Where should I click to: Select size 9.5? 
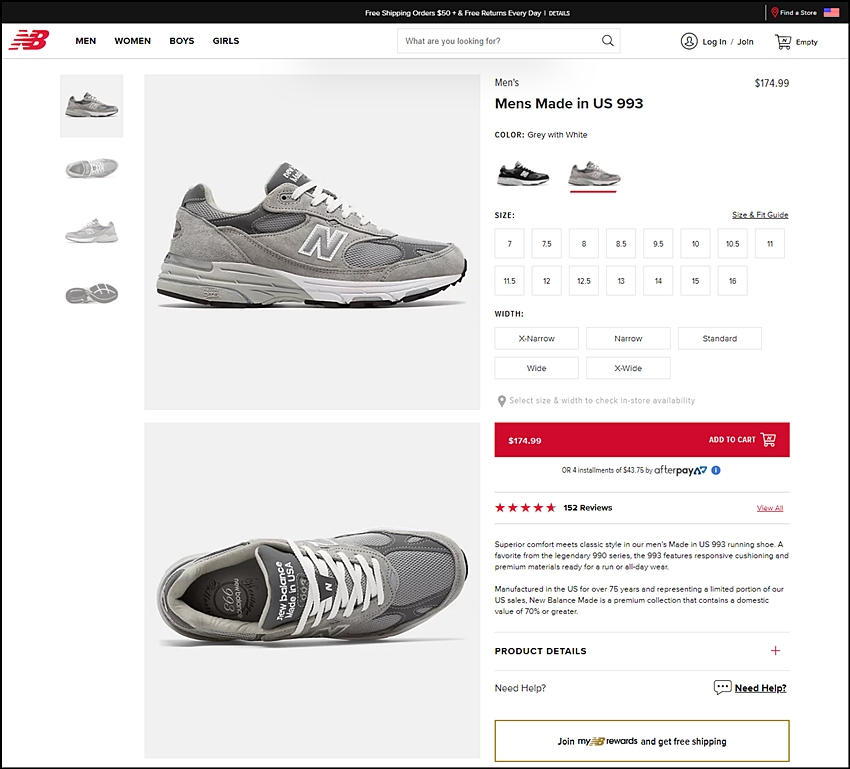click(x=658, y=244)
